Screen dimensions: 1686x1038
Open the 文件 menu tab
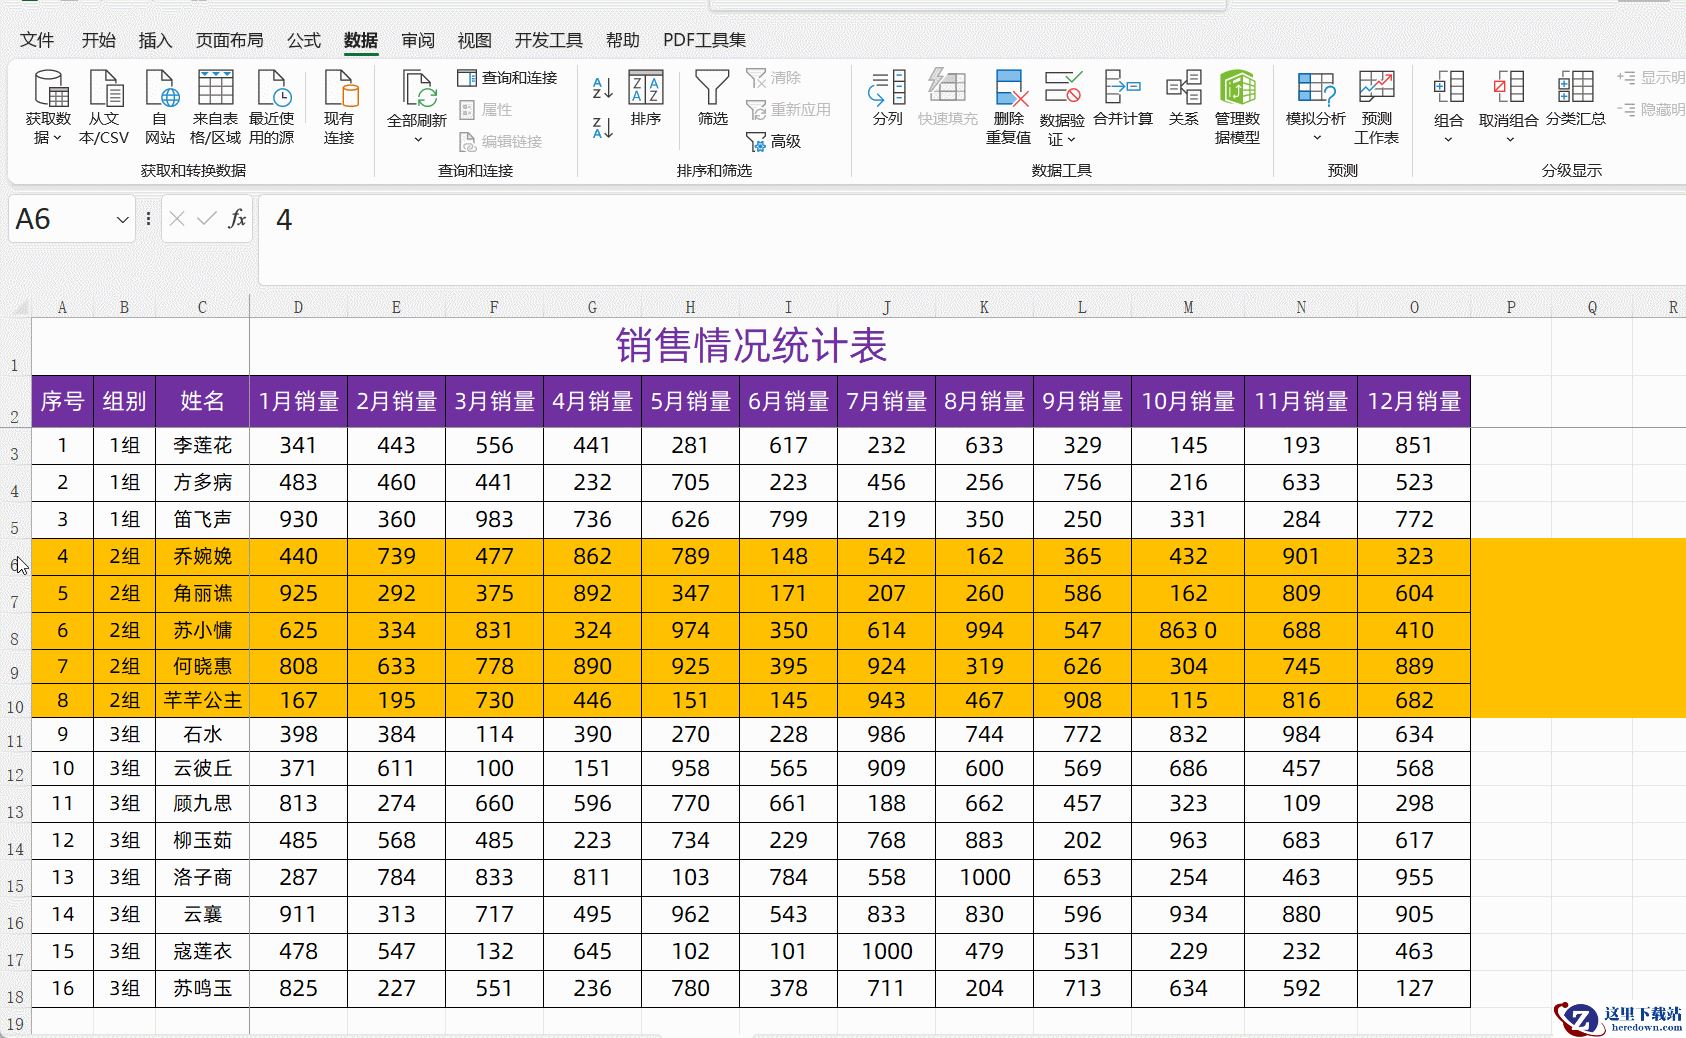tap(37, 40)
